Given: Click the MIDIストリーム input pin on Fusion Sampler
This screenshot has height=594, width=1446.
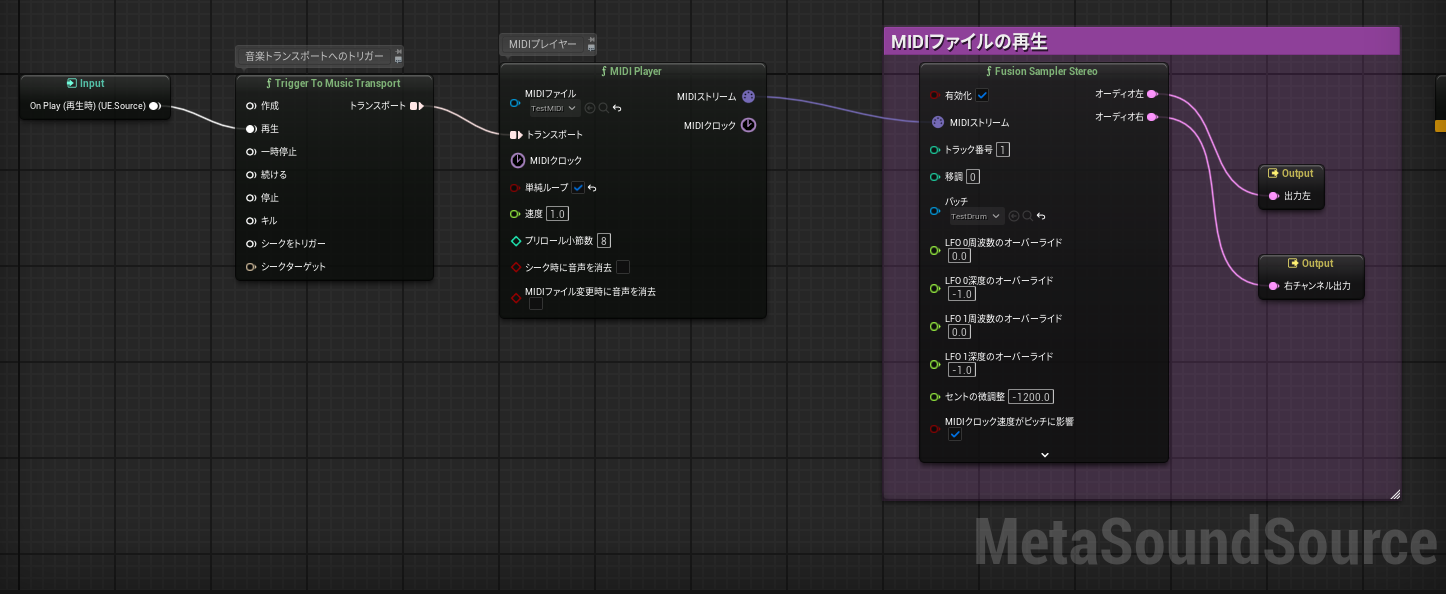Looking at the screenshot, I should pyautogui.click(x=937, y=123).
